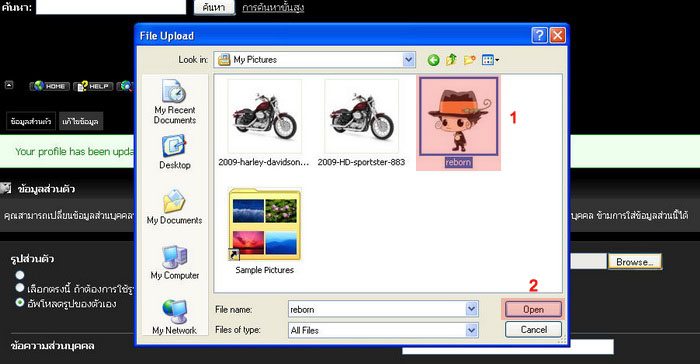Click the HOME icon button

tap(50, 86)
